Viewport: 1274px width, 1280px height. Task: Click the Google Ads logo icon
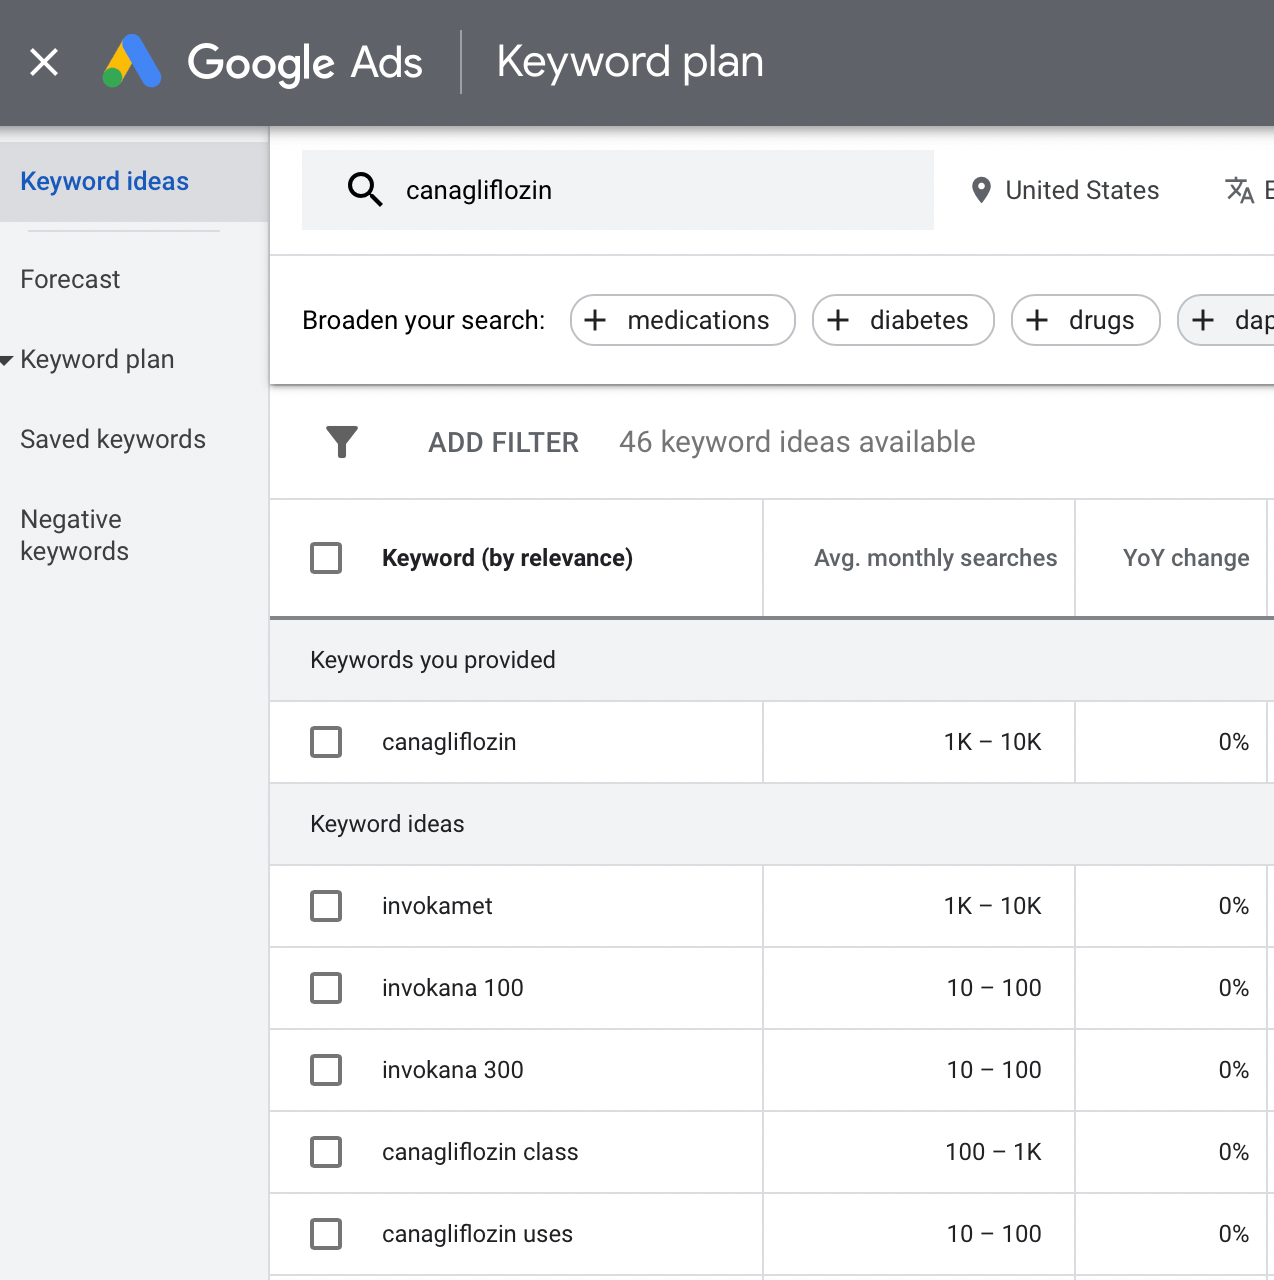132,62
